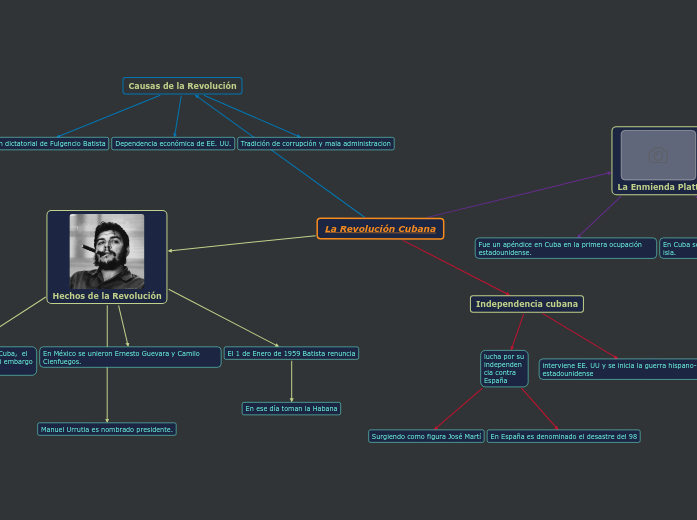Select the guerra hispano-estadounidense node
Screen dimensions: 697x520
[x=618, y=369]
